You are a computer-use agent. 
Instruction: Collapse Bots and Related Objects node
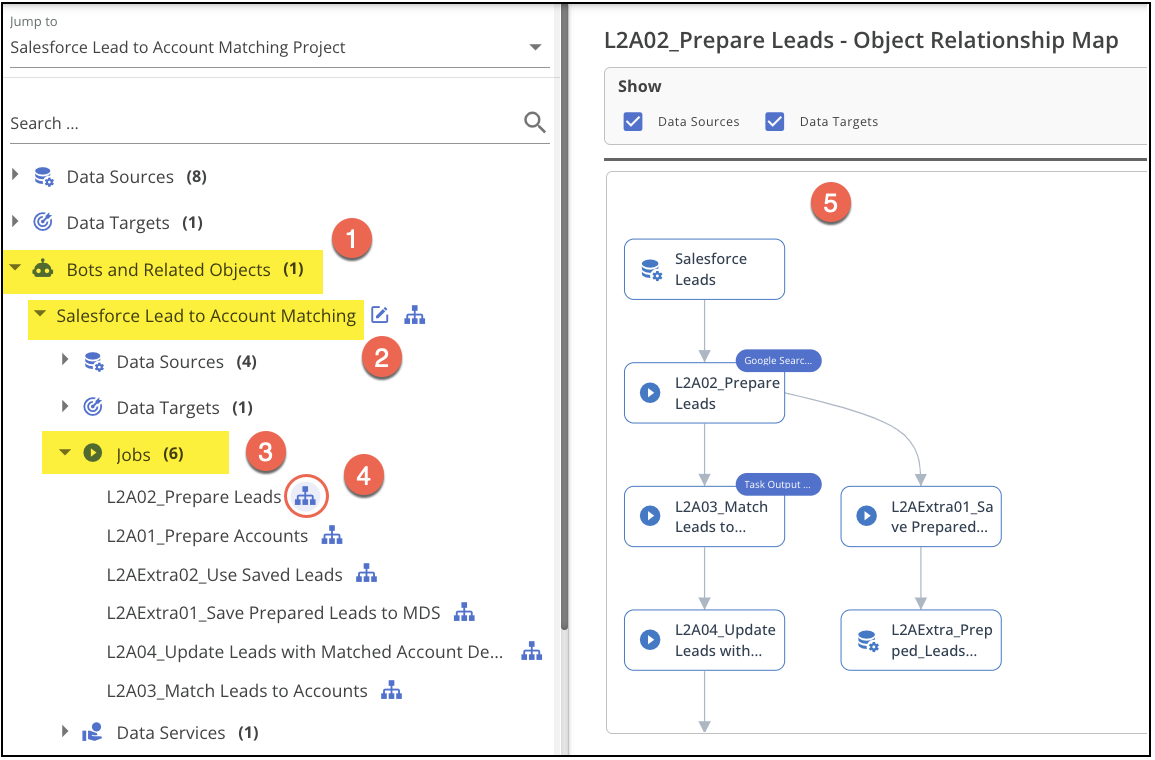pyautogui.click(x=15, y=268)
